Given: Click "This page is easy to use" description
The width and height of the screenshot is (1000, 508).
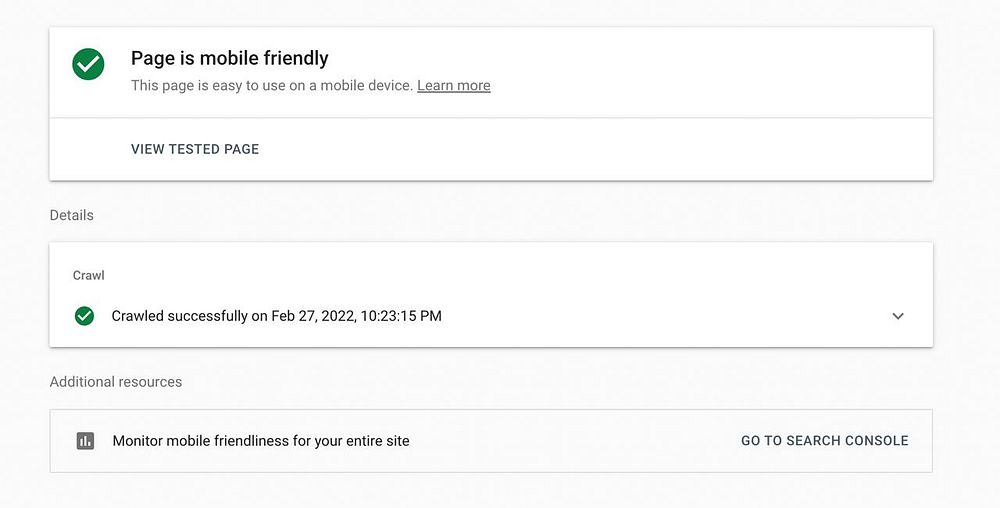Looking at the screenshot, I should 220,86.
